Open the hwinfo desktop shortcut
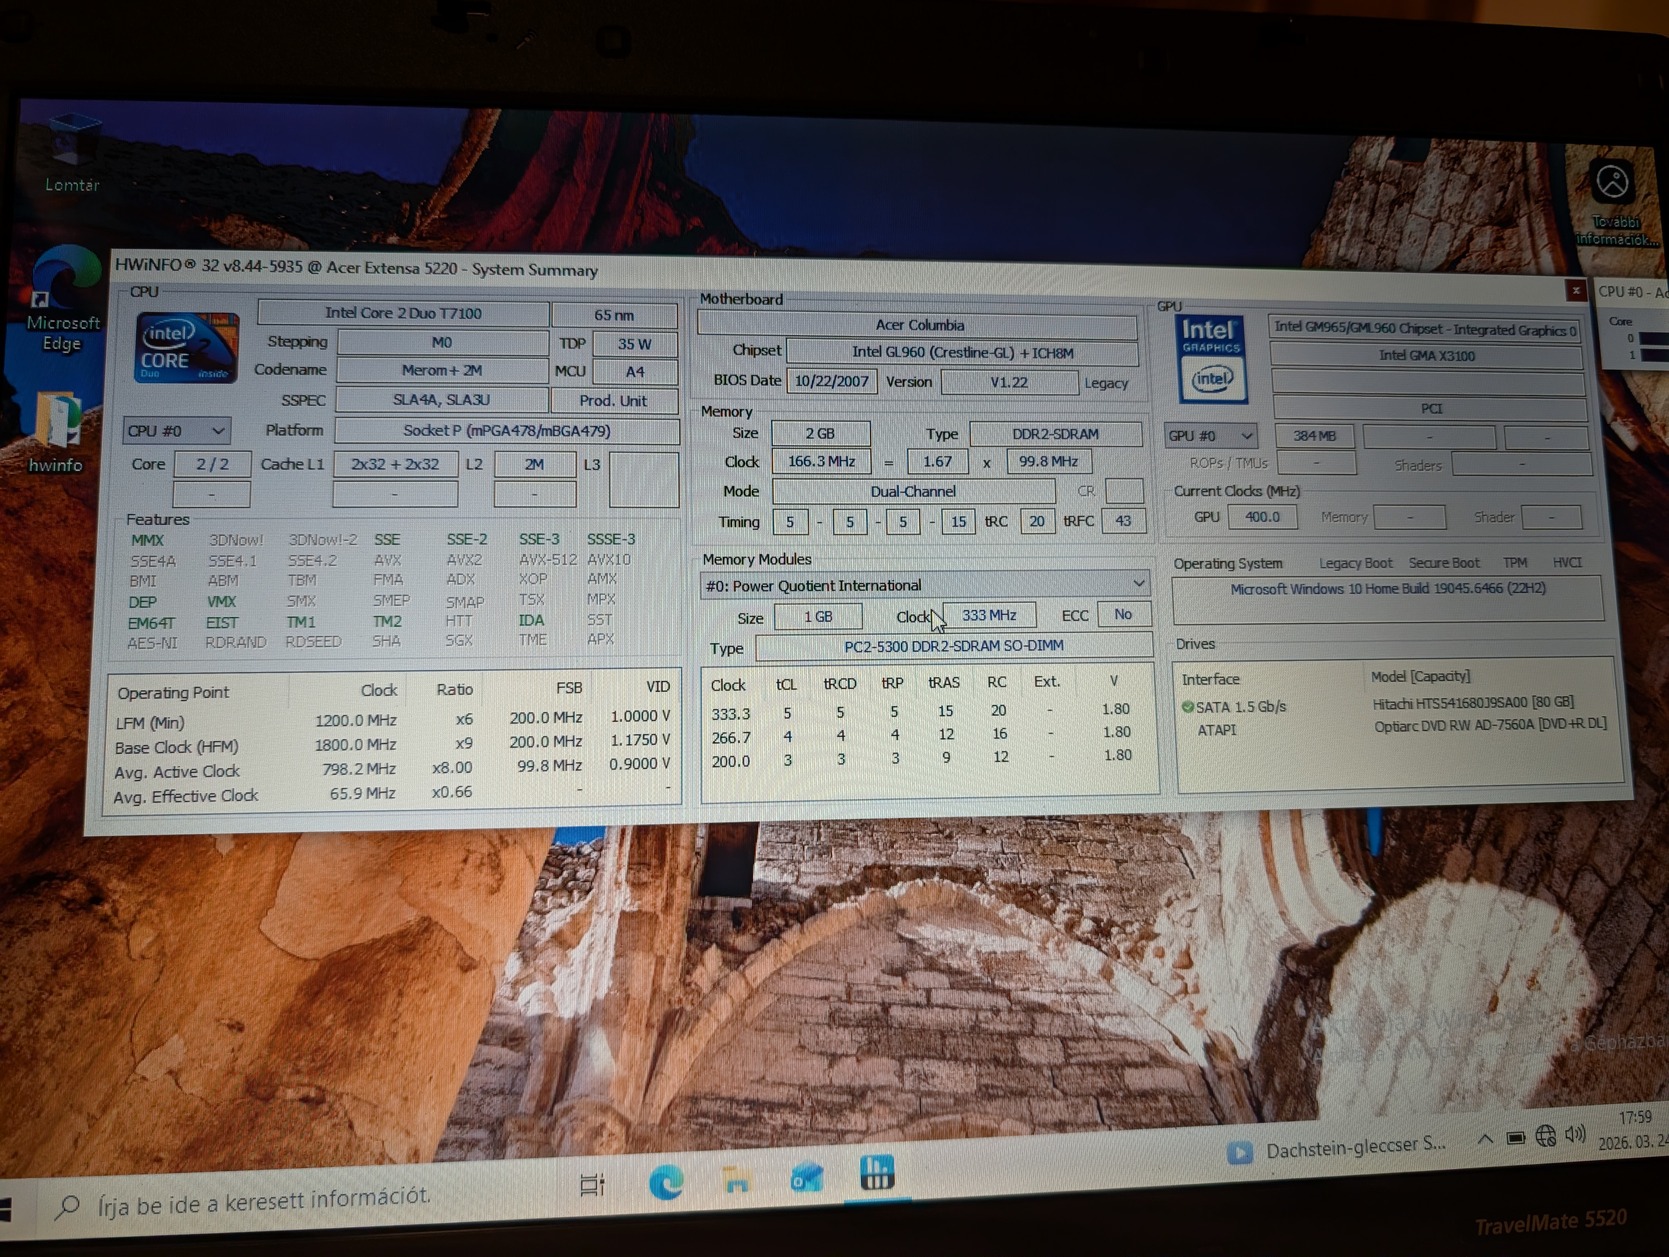The image size is (1669, 1257). (56, 430)
